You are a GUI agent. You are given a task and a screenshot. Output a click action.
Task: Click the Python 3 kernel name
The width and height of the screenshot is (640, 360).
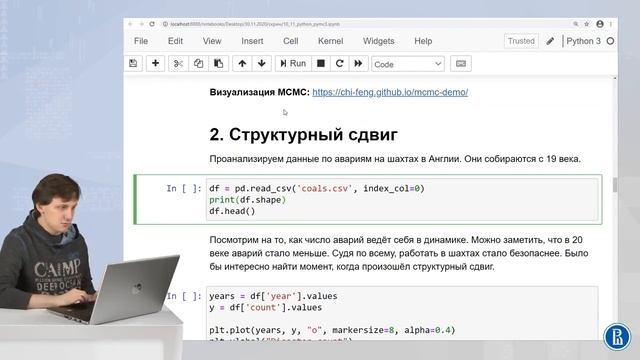point(583,41)
